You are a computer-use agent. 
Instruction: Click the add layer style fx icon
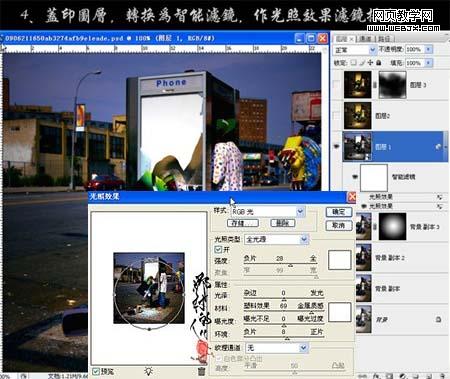point(376,376)
